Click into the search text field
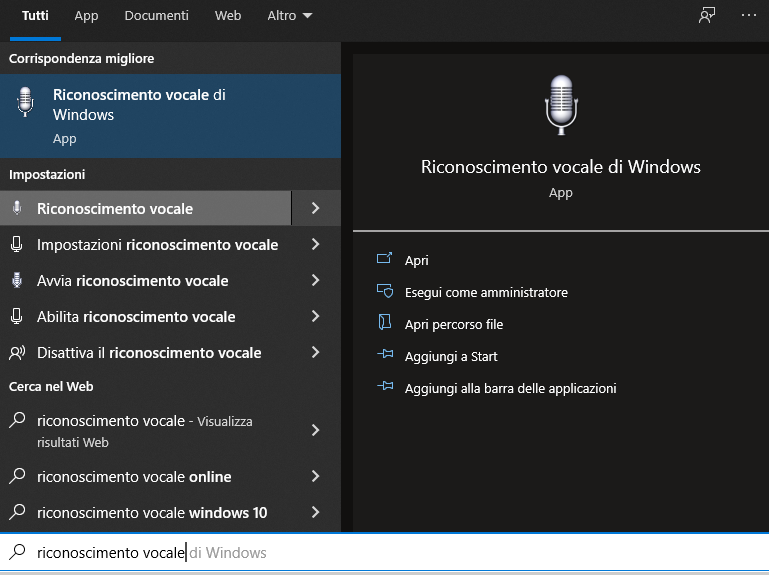Viewport: 769px width, 575px height. pos(384,552)
